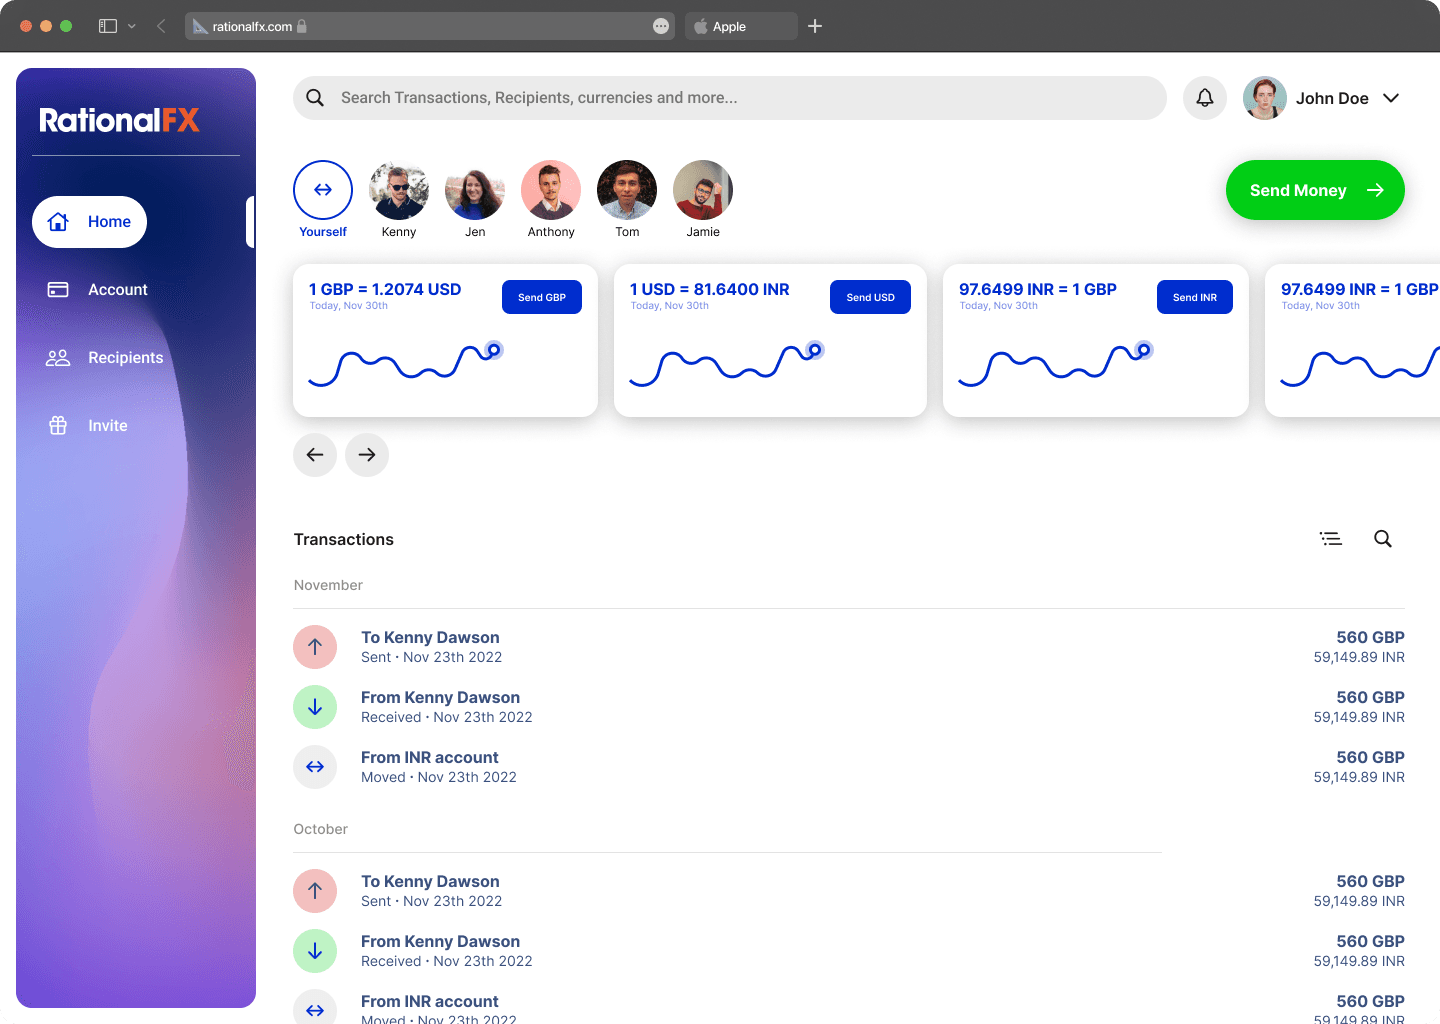Image resolution: width=1440 pixels, height=1024 pixels.
Task: Go to Recipients in the sidebar
Action: (x=125, y=358)
